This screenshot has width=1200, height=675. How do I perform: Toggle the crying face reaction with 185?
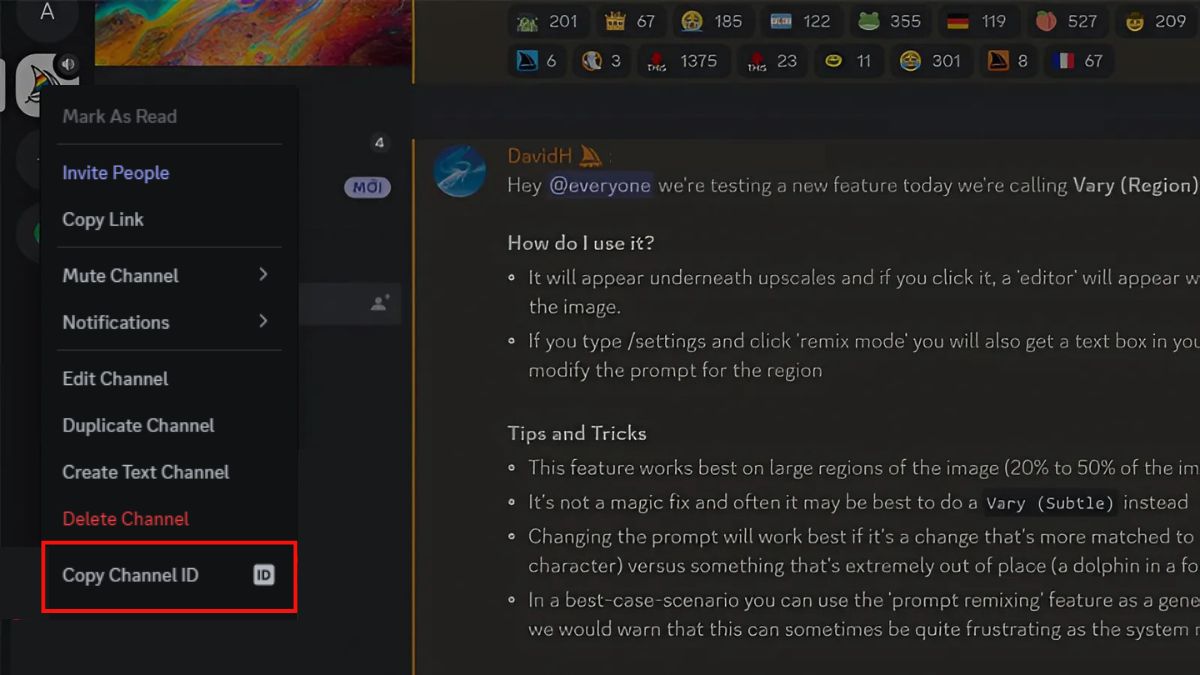coord(713,21)
